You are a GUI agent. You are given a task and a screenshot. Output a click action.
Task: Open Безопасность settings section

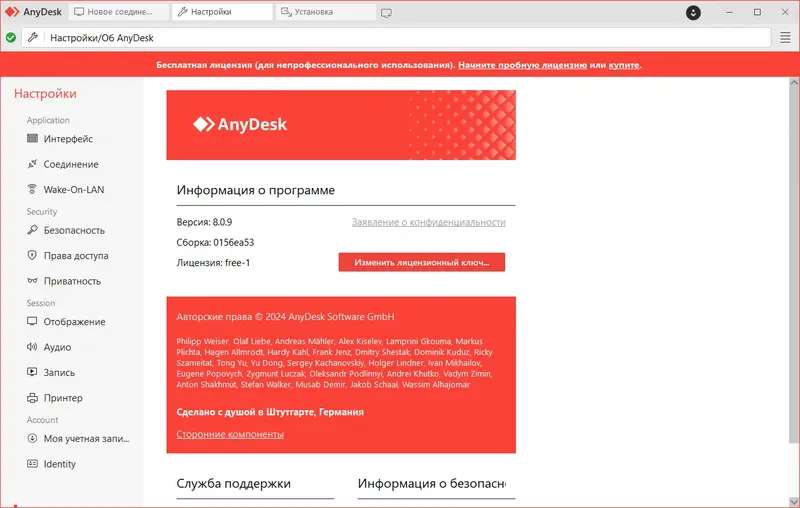(x=74, y=231)
